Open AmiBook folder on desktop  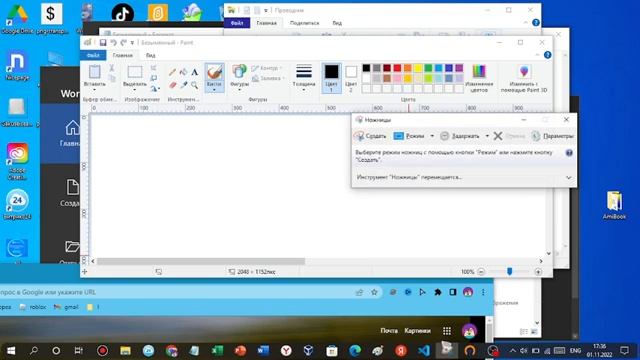pyautogui.click(x=614, y=205)
